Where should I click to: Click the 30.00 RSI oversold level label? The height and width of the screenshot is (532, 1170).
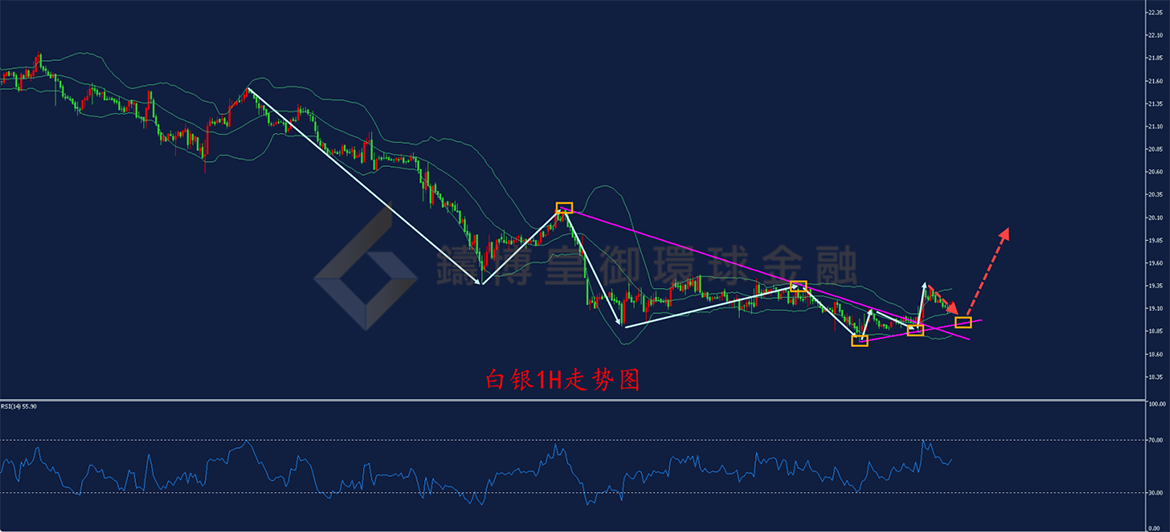coord(1156,492)
